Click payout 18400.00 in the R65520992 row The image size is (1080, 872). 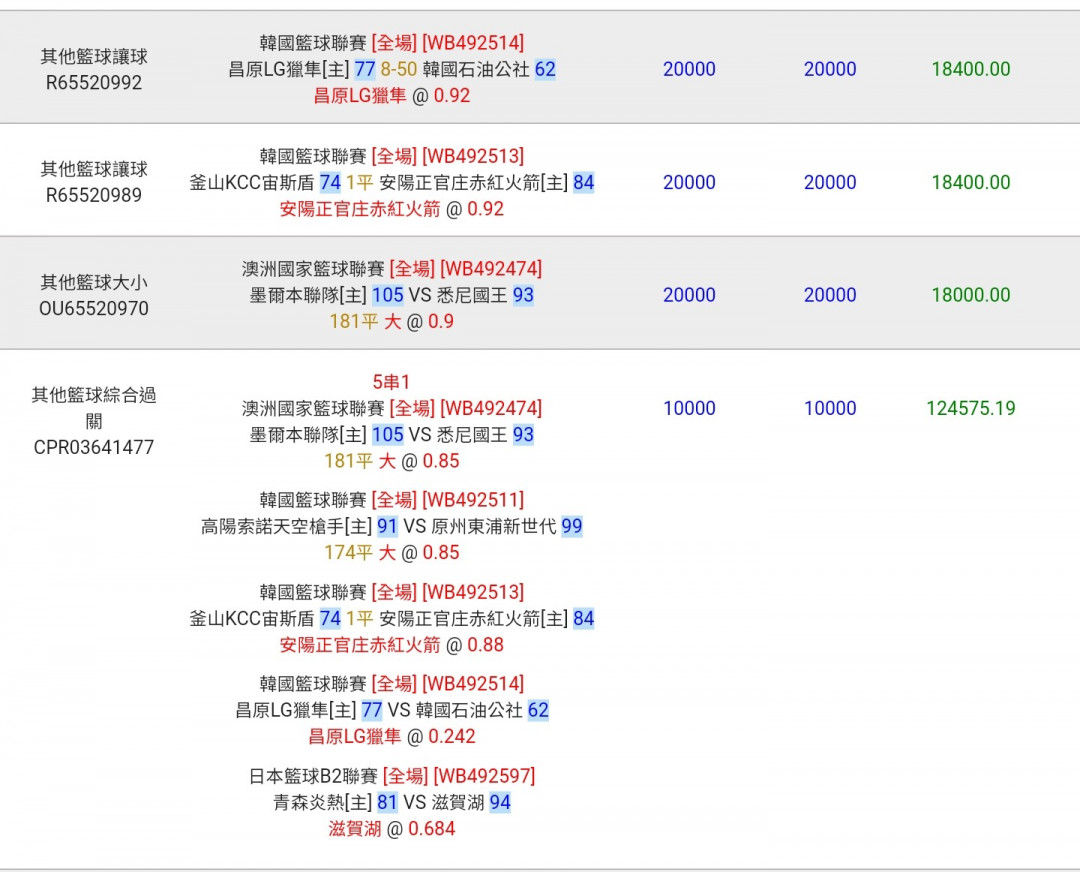[x=970, y=70]
